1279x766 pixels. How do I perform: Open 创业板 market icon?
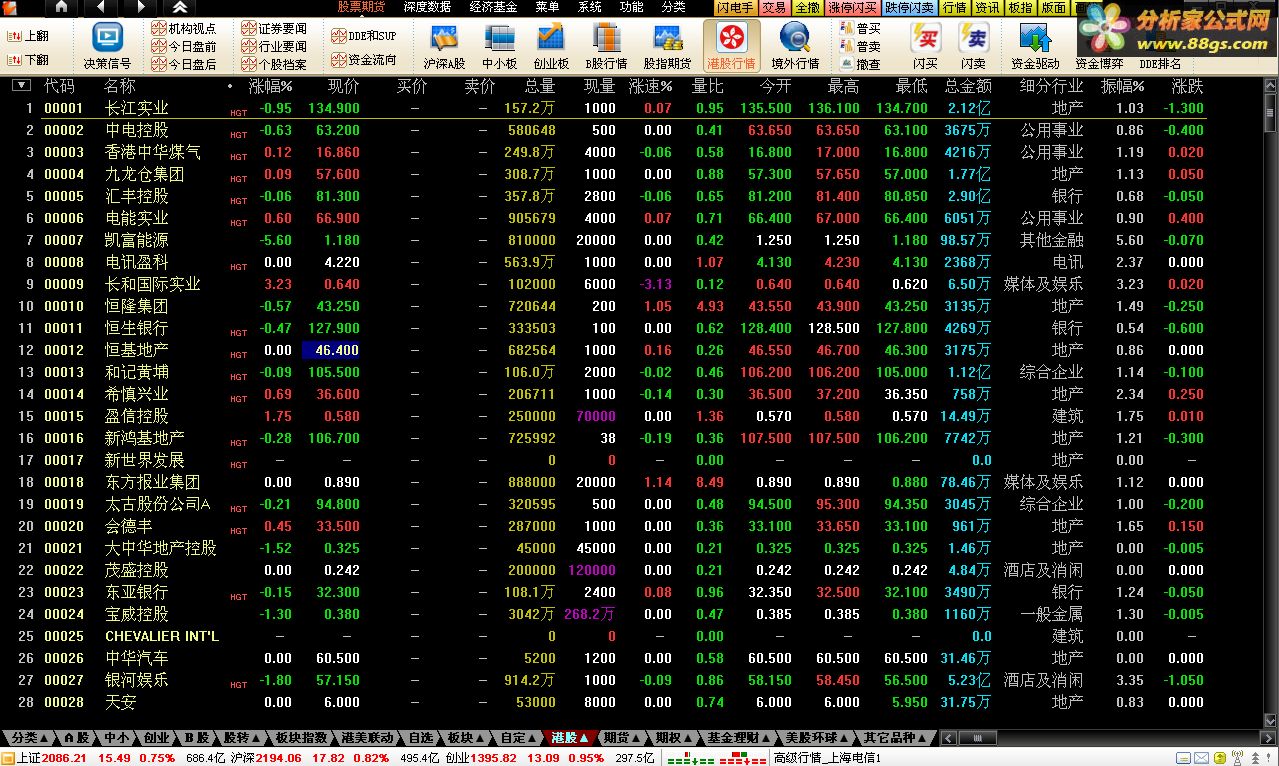click(x=551, y=38)
